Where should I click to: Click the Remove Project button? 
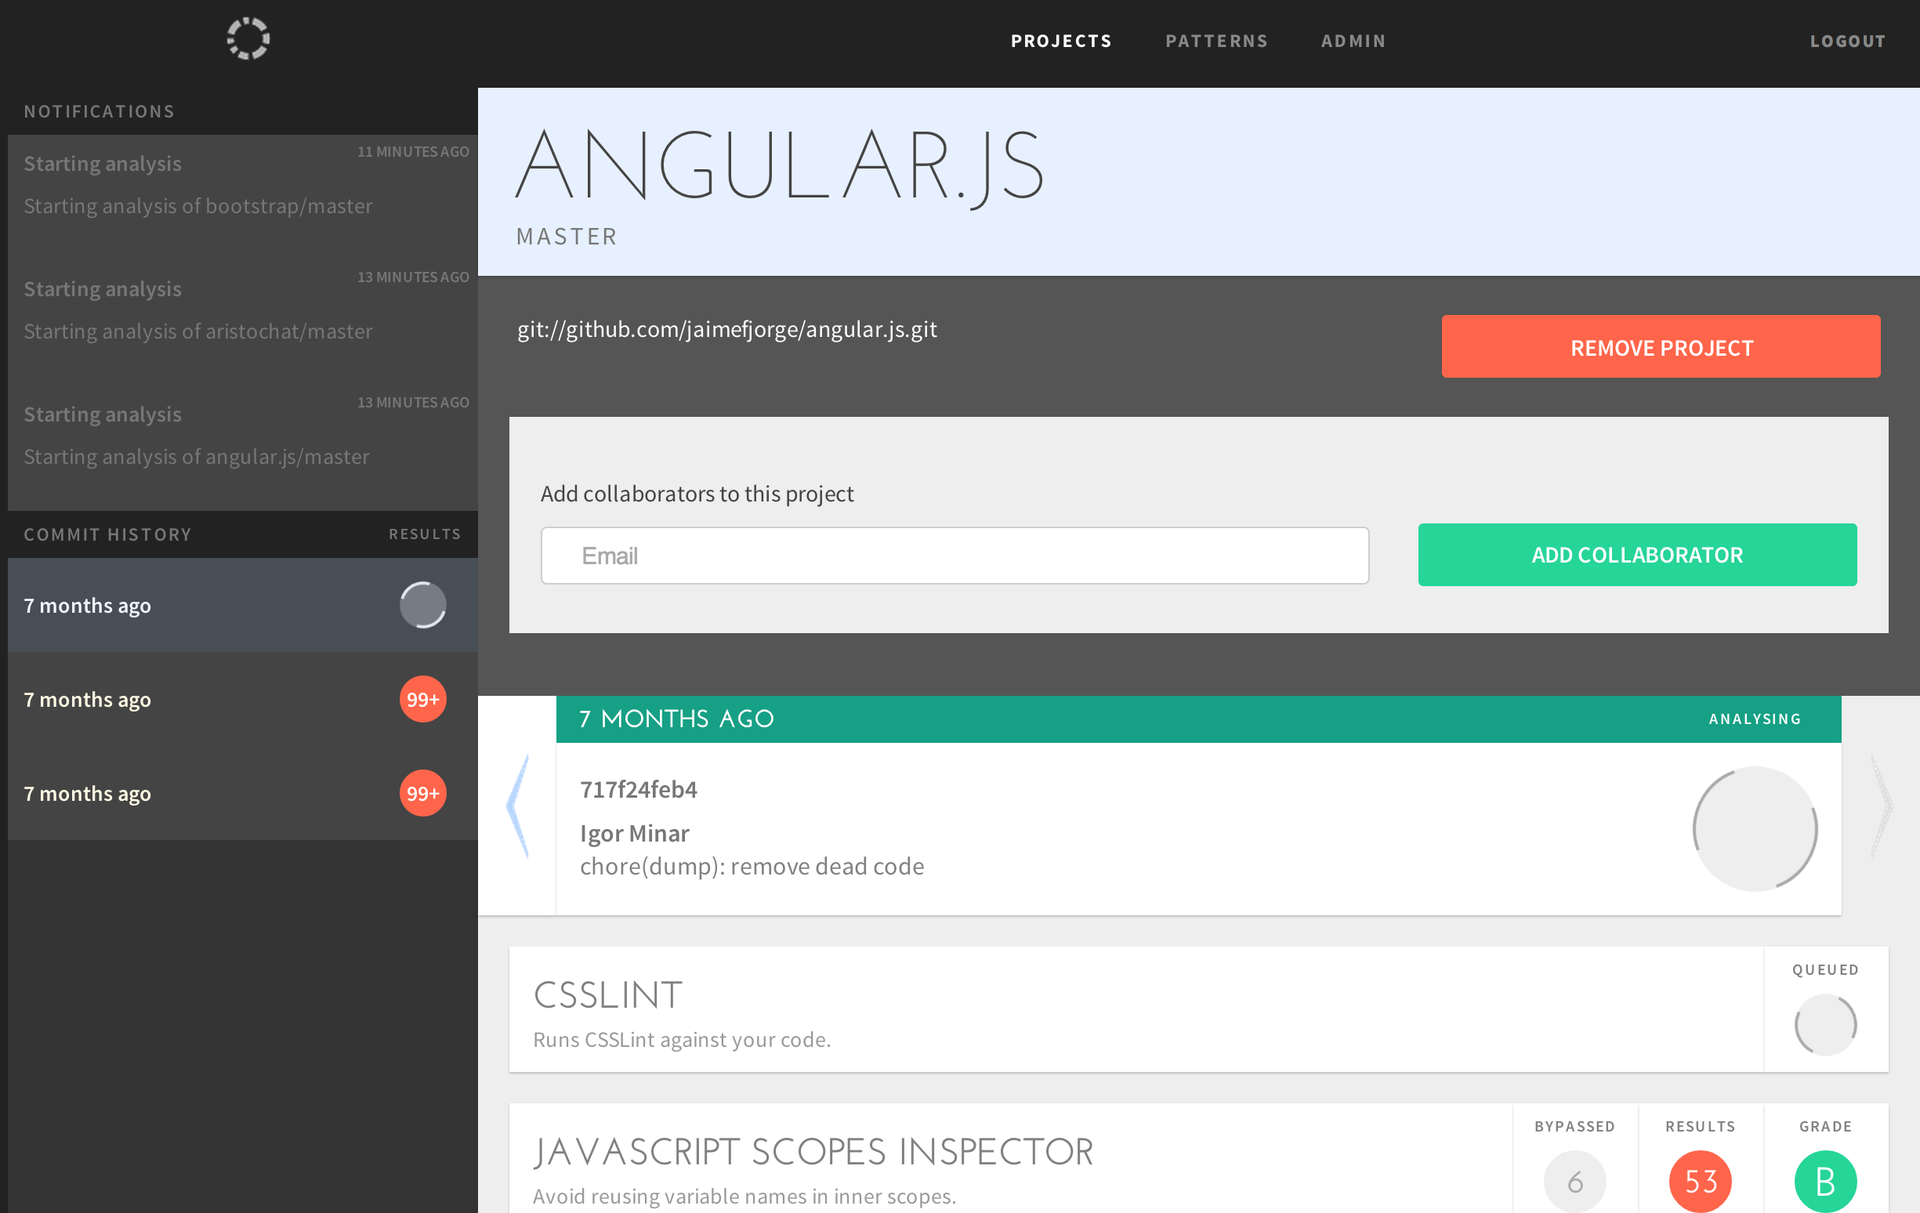[x=1661, y=347]
